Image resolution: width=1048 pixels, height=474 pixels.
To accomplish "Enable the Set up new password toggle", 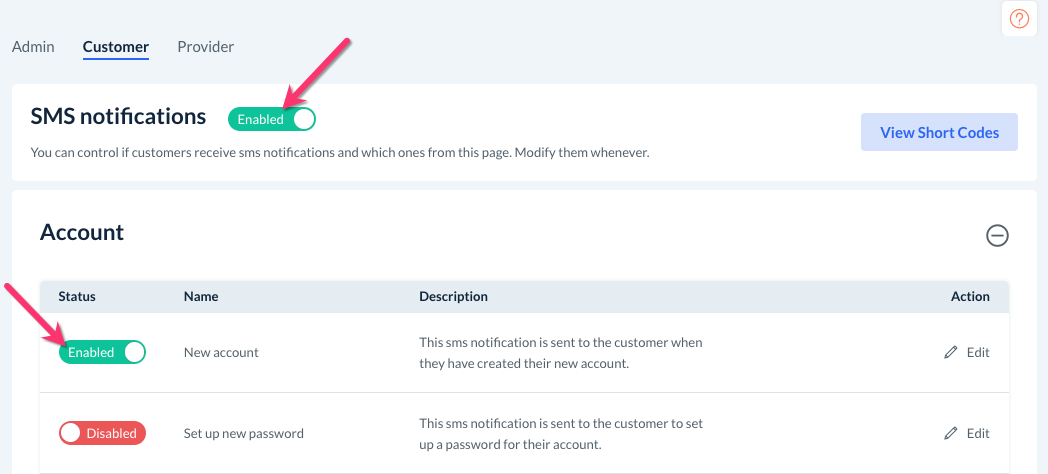I will (102, 433).
